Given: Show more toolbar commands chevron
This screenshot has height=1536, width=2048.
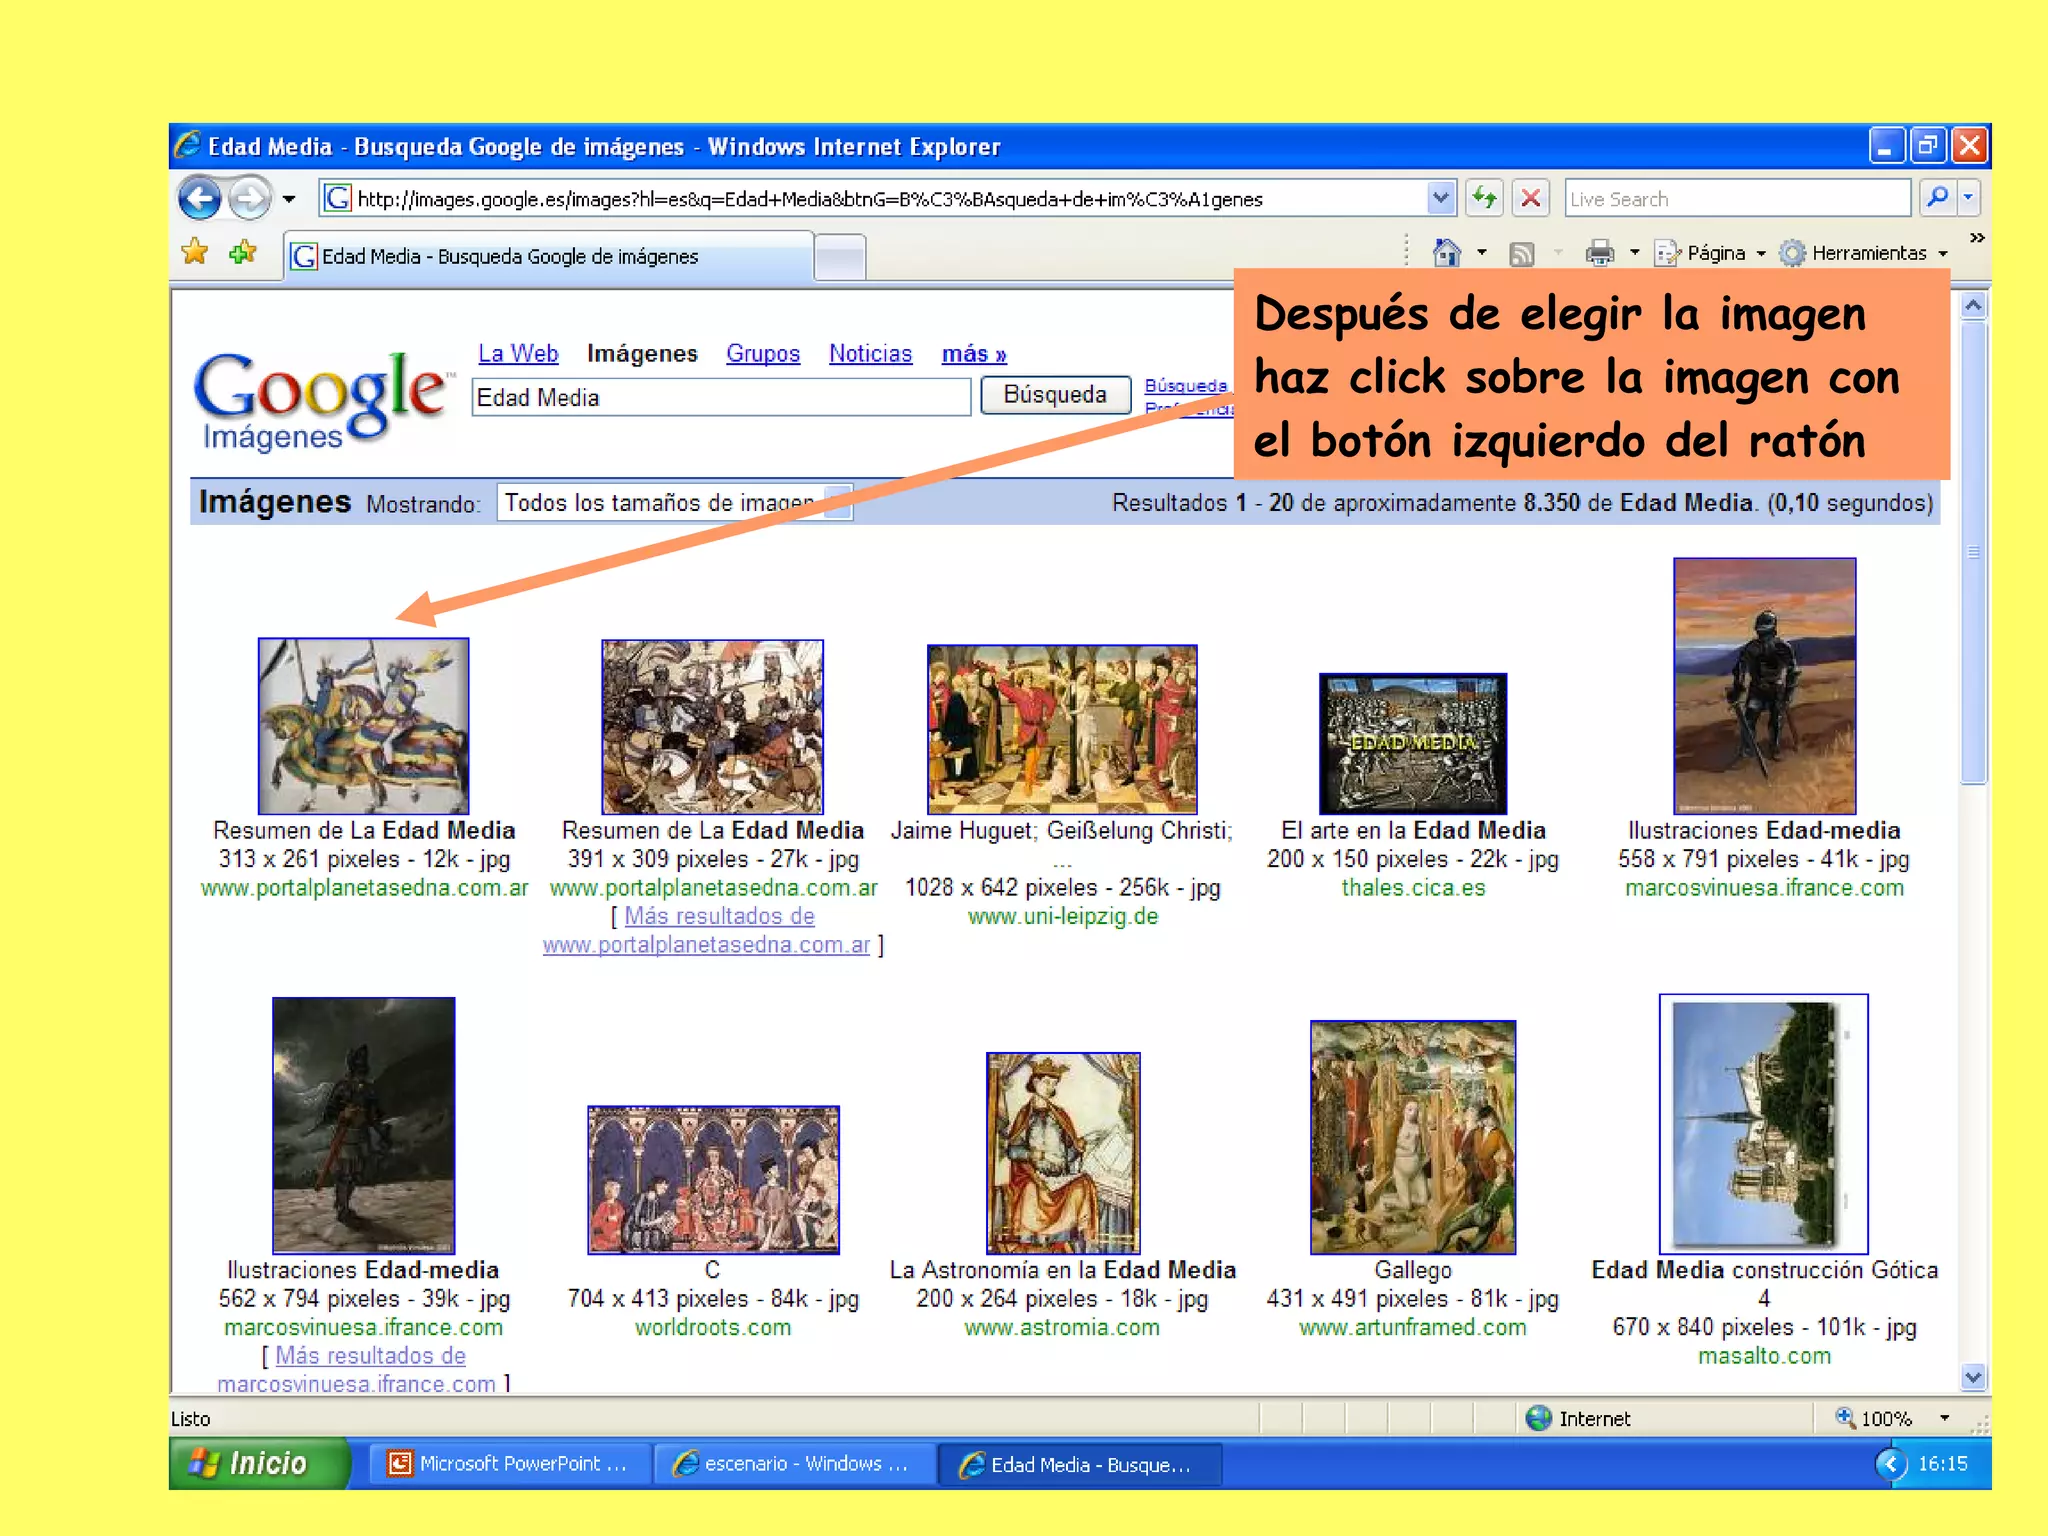Looking at the screenshot, I should pyautogui.click(x=1976, y=238).
